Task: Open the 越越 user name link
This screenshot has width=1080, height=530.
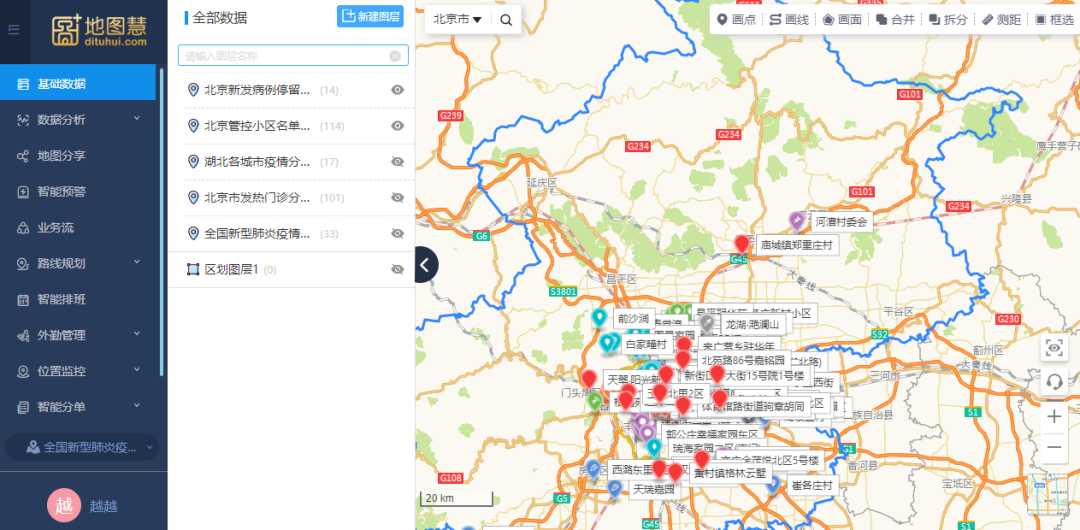Action: (x=103, y=507)
